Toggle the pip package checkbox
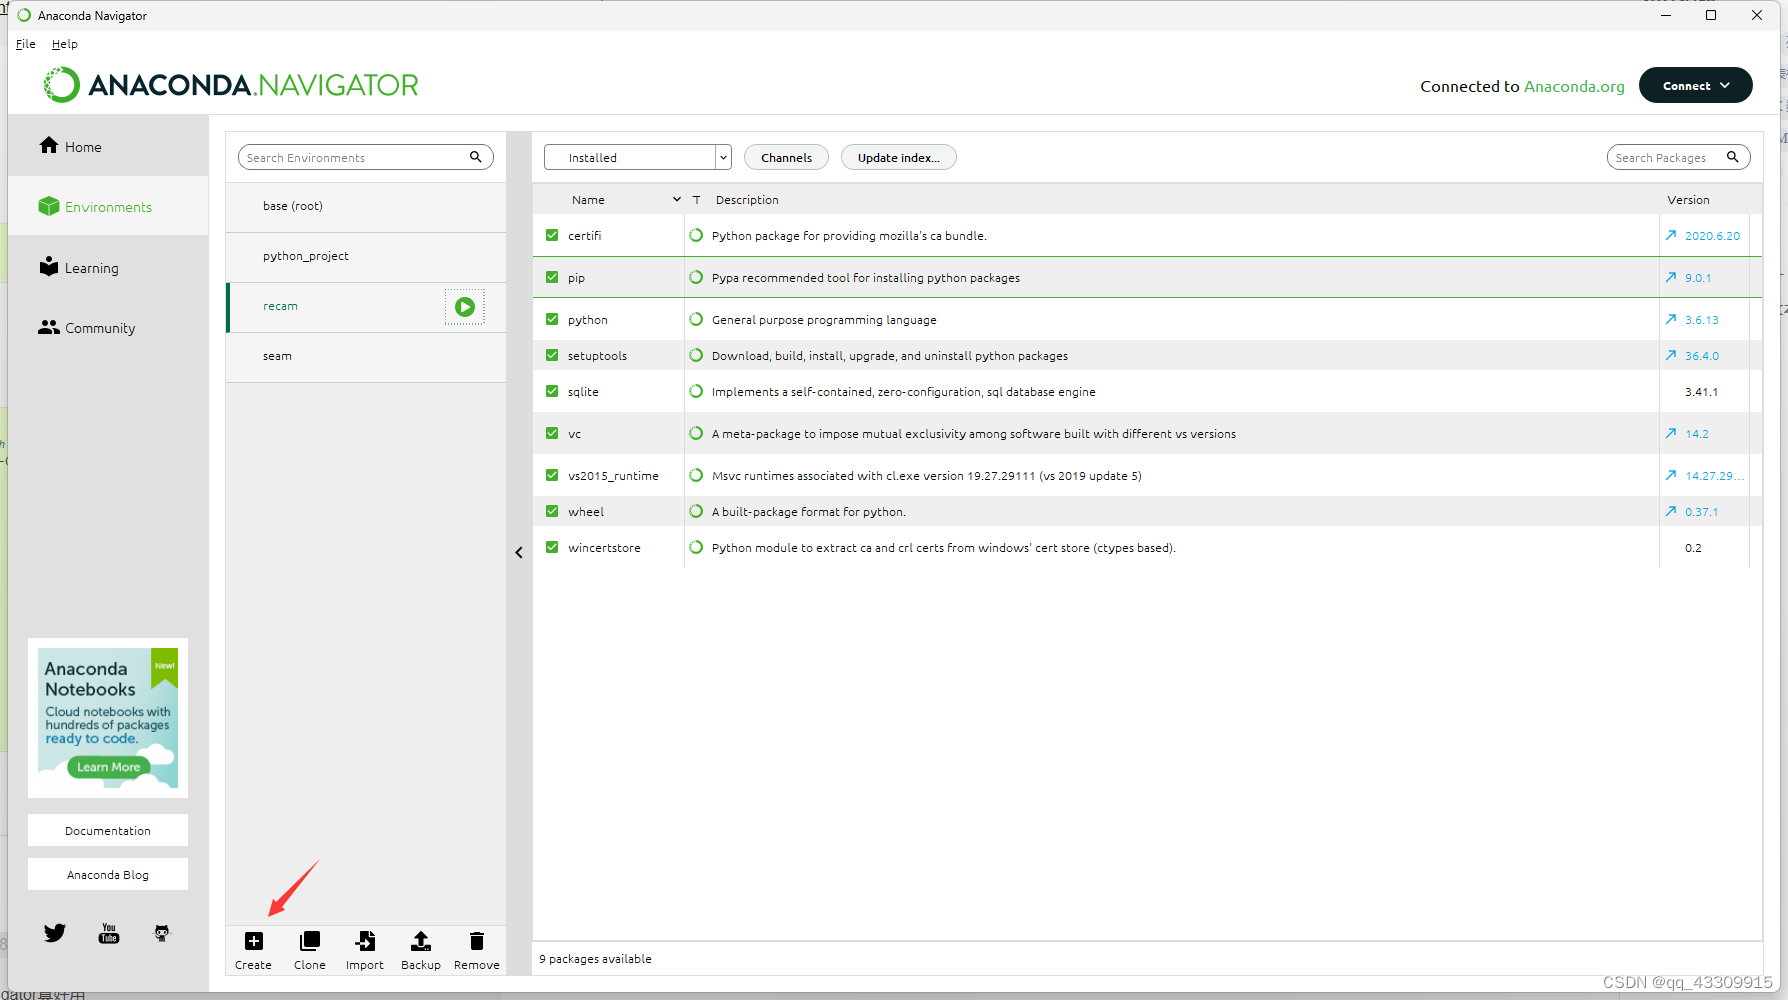This screenshot has height=1000, width=1788. pos(552,277)
